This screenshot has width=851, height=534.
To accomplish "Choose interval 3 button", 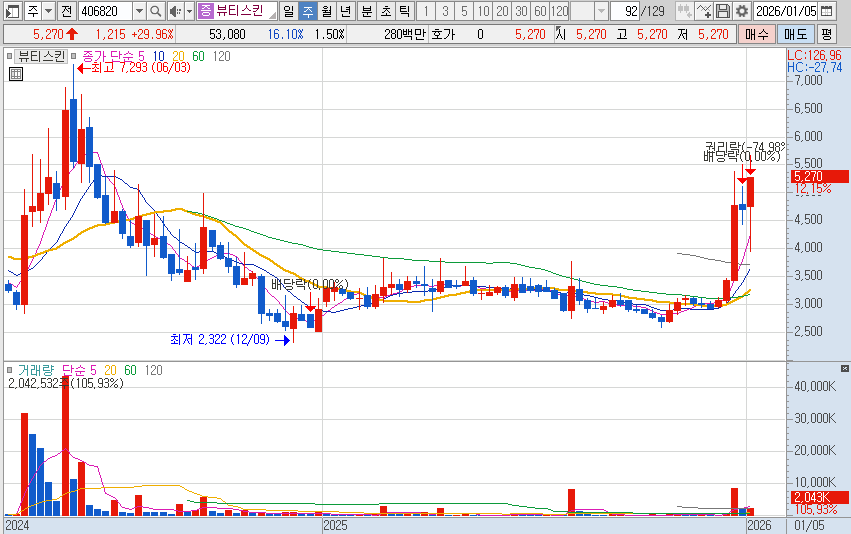I will tap(445, 11).
